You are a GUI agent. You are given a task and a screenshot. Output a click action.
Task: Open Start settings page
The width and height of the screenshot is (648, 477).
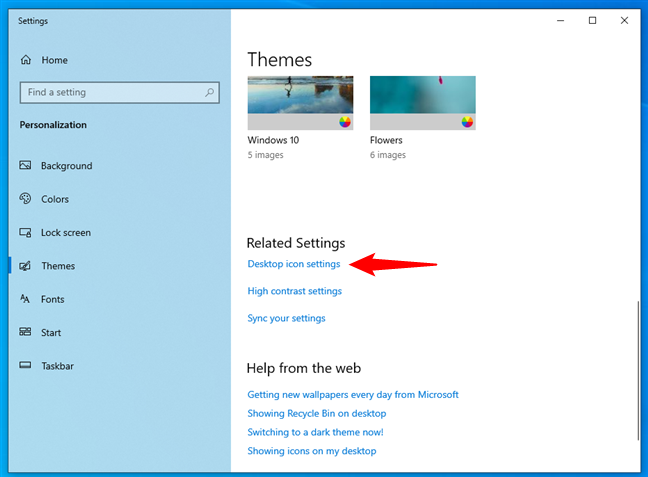pyautogui.click(x=51, y=333)
